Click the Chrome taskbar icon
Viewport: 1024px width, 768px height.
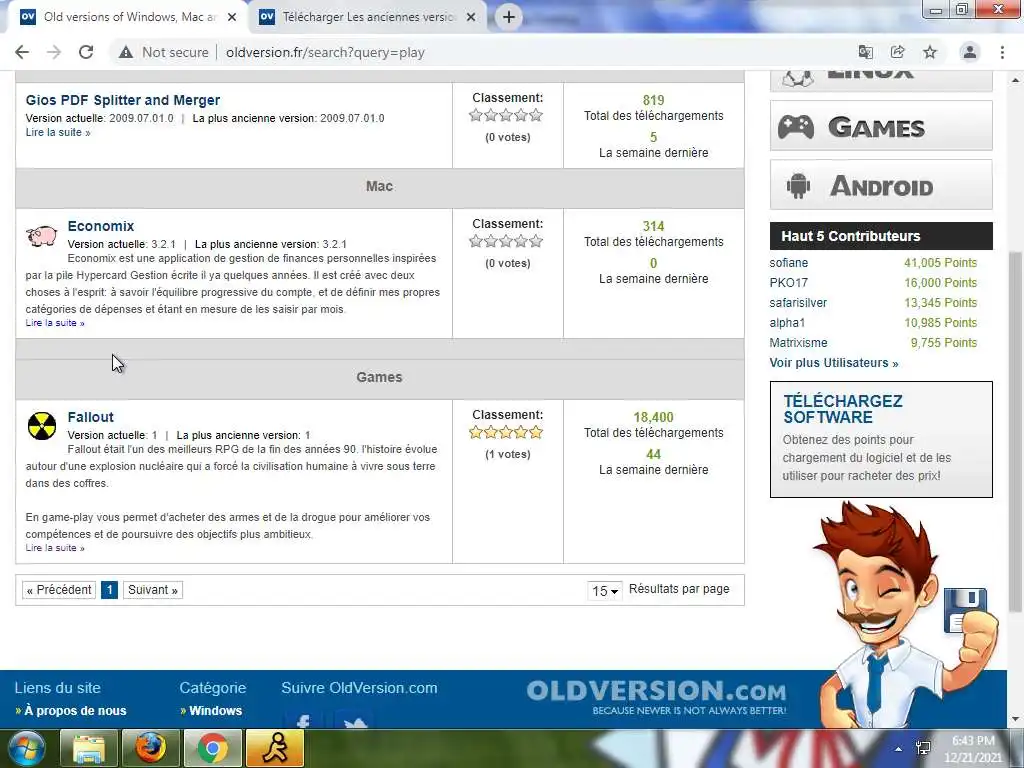(x=212, y=748)
